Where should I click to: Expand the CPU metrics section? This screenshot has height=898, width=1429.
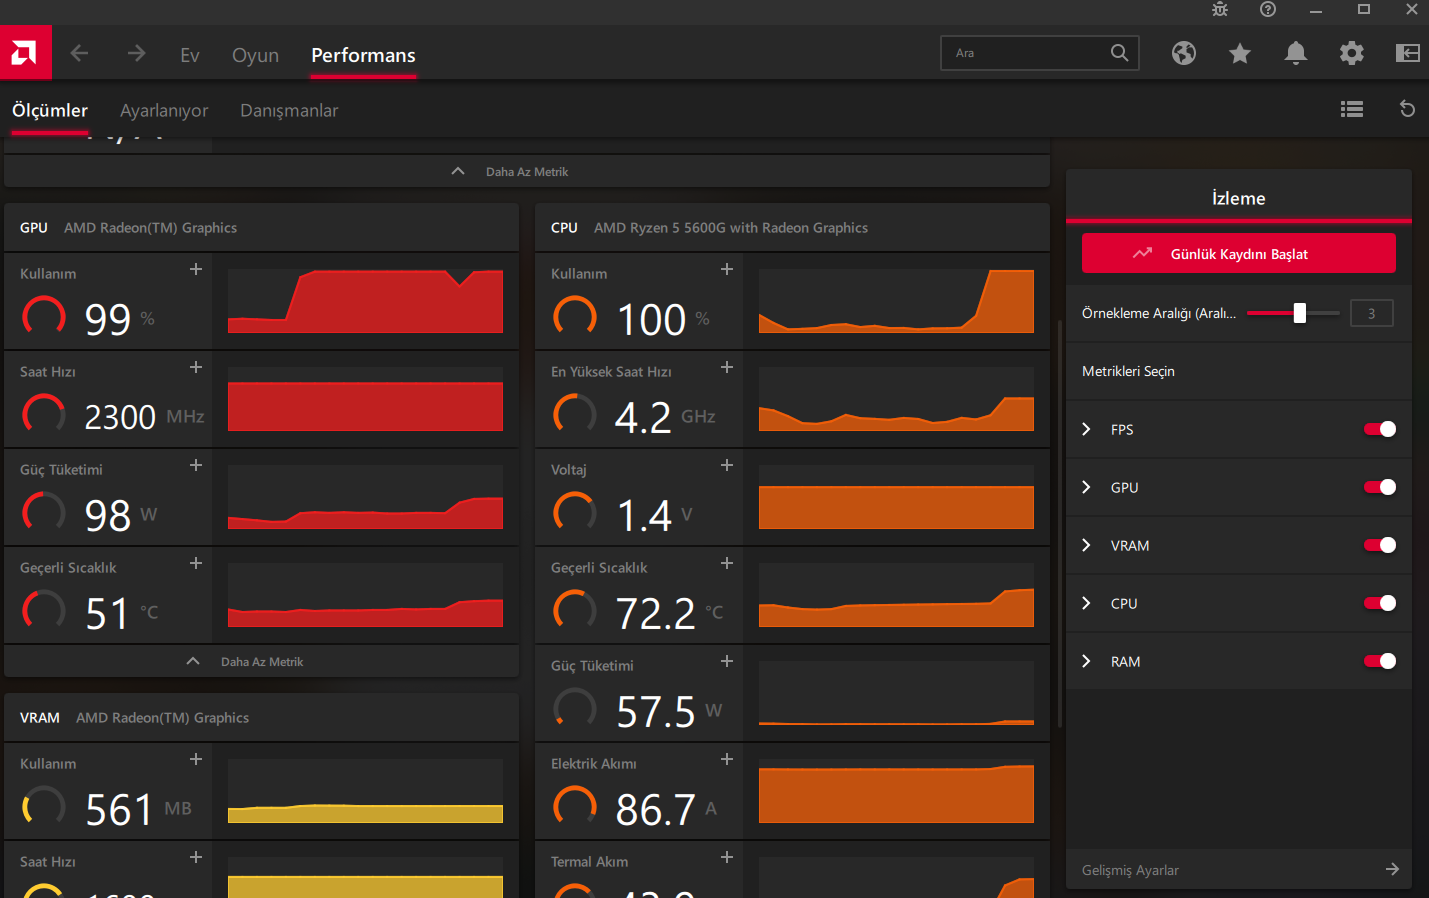1087,604
